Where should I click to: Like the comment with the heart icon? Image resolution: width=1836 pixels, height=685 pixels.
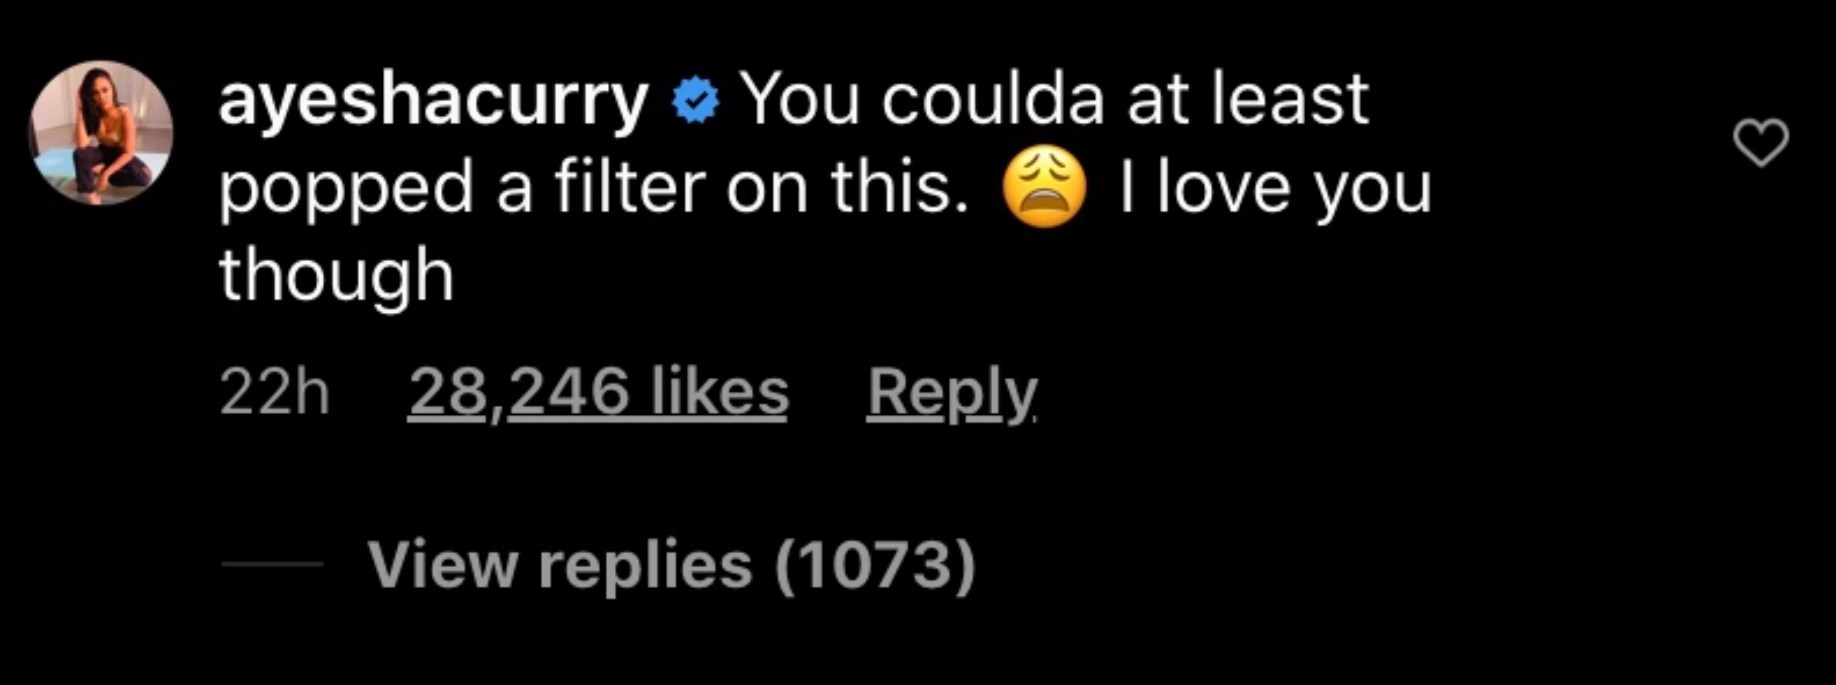coord(1760,142)
